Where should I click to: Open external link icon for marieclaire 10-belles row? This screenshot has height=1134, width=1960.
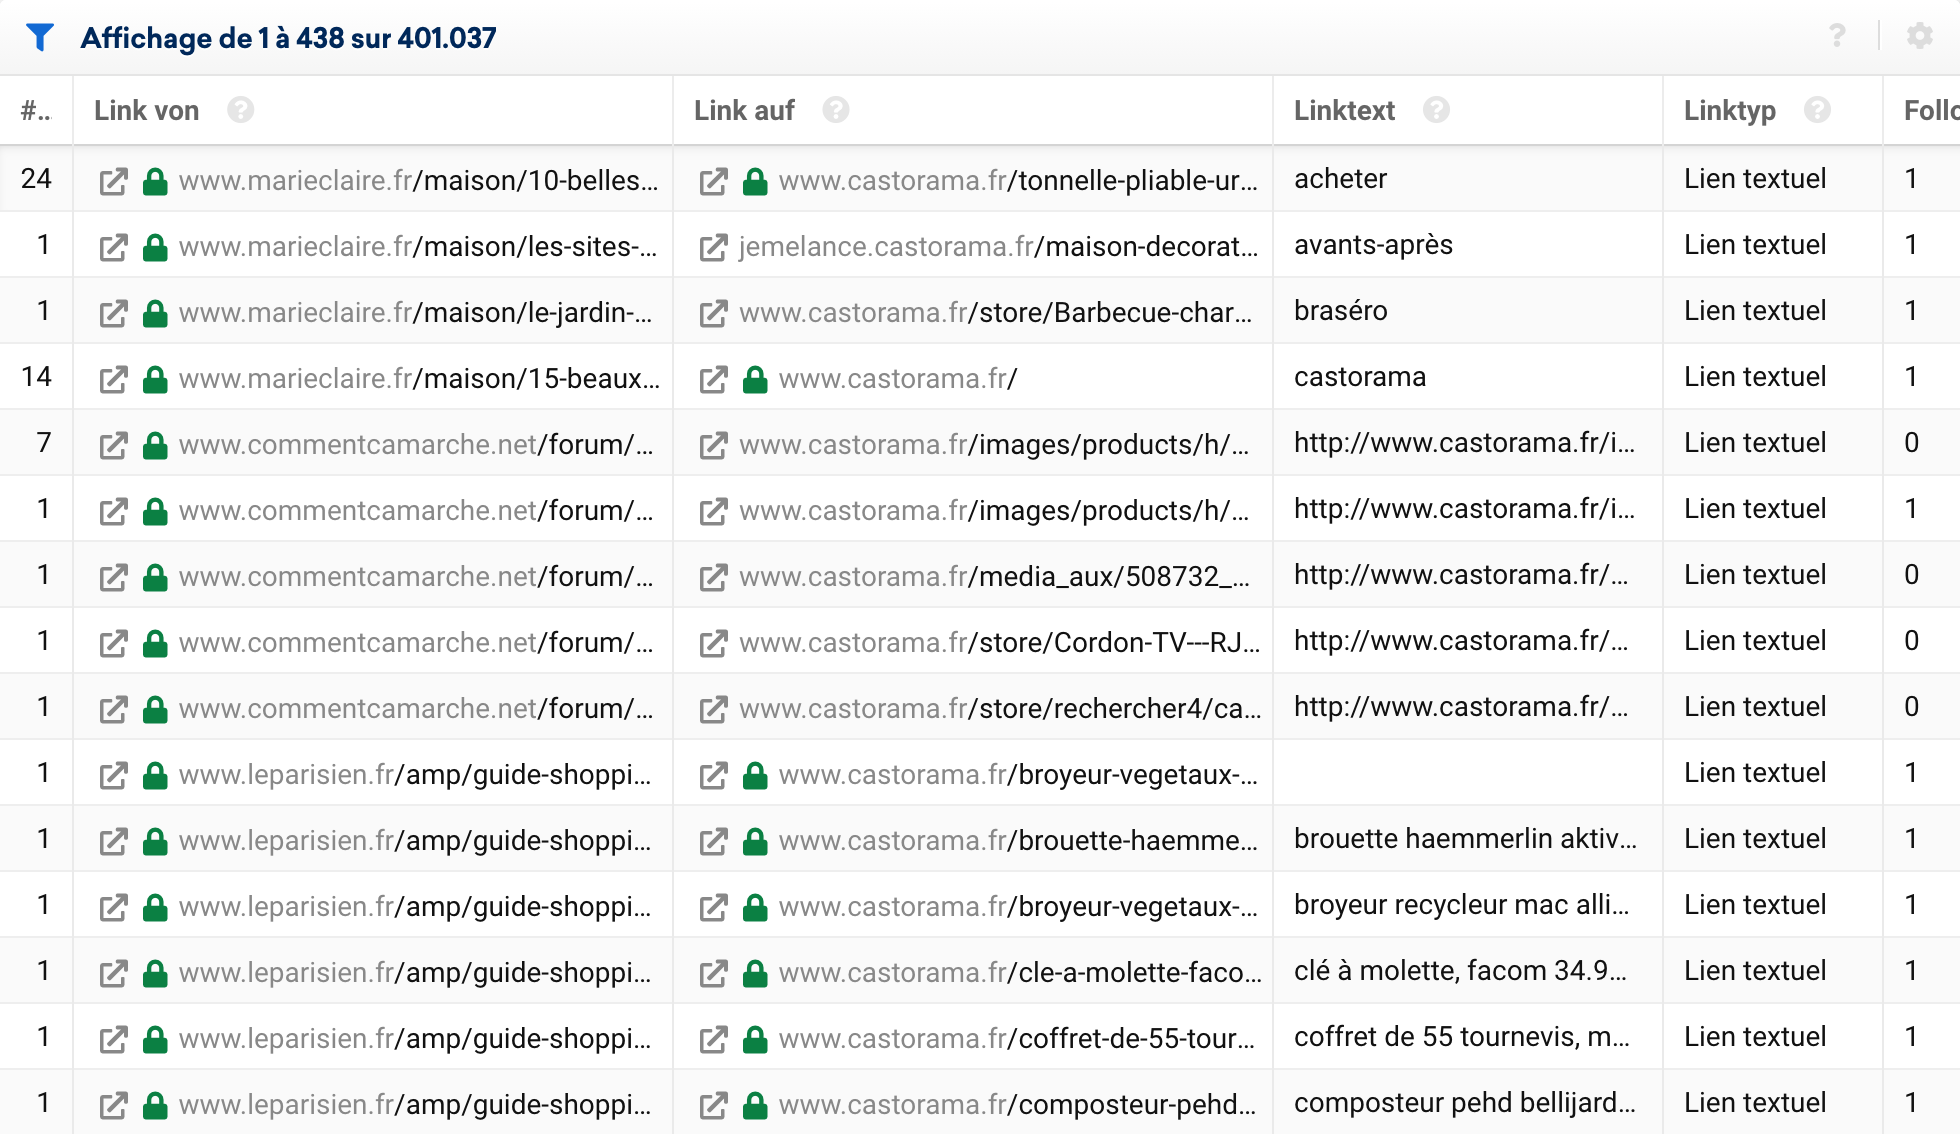113,181
